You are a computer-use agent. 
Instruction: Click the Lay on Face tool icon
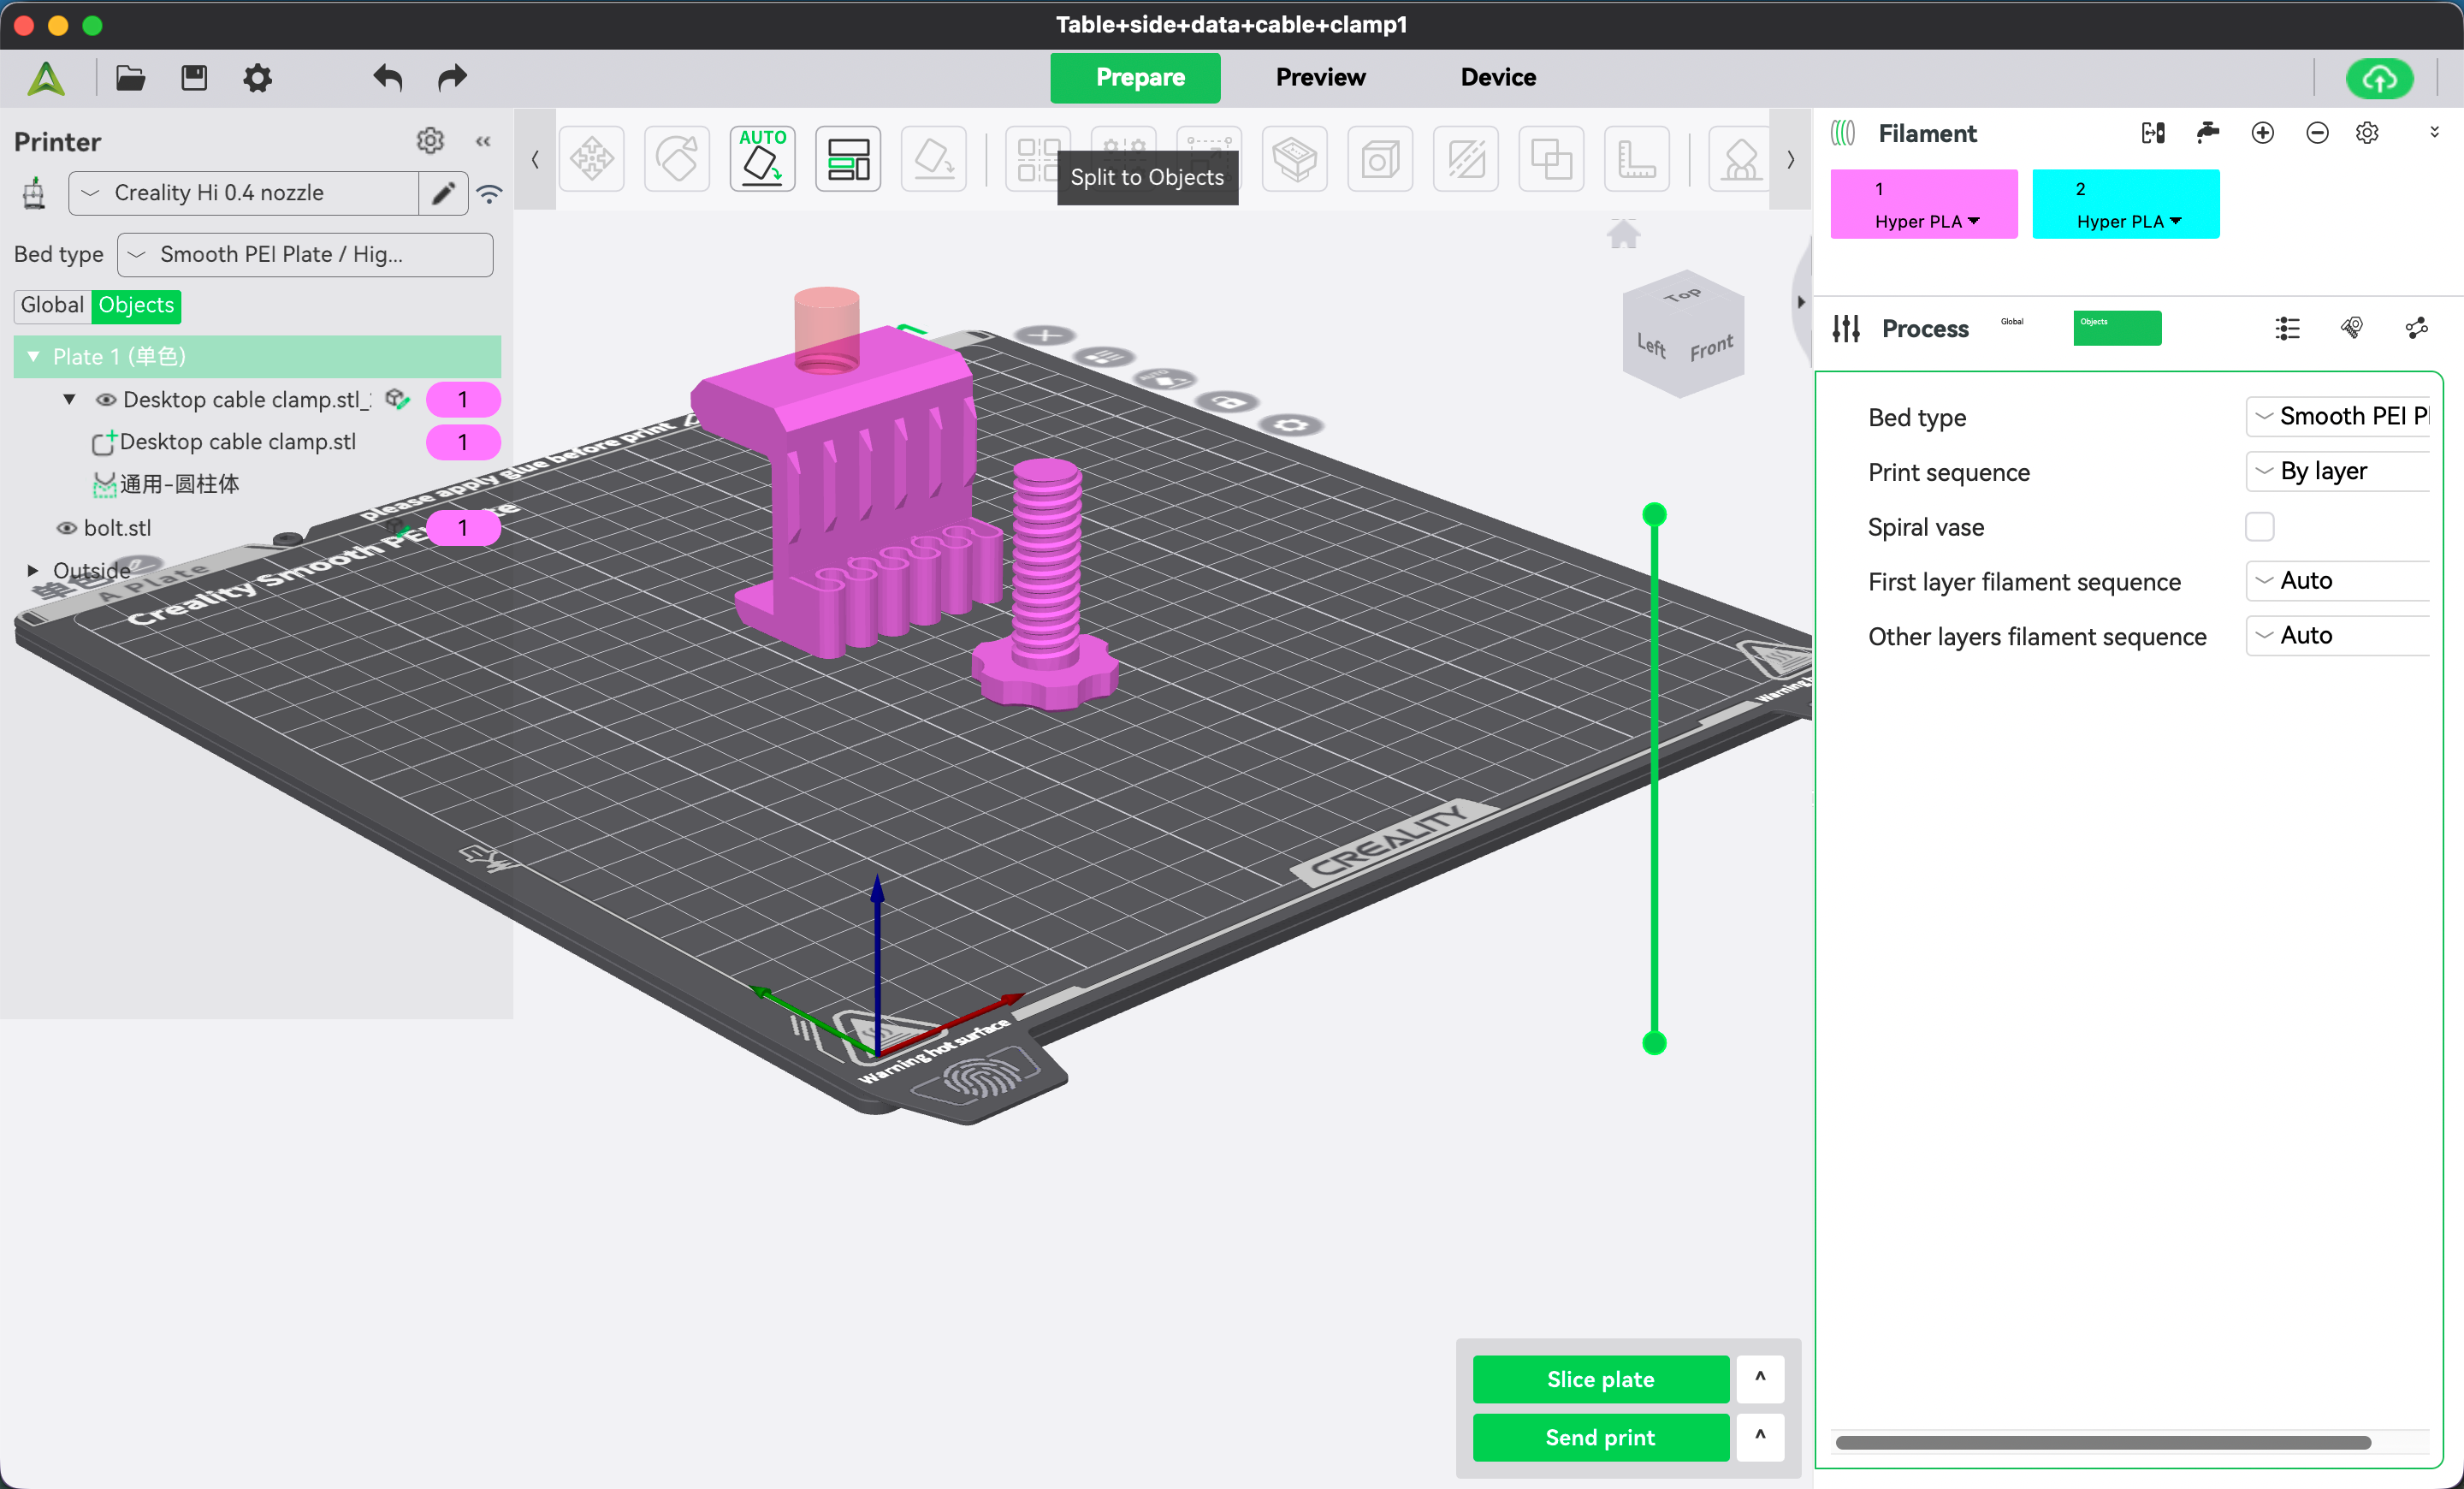point(933,158)
